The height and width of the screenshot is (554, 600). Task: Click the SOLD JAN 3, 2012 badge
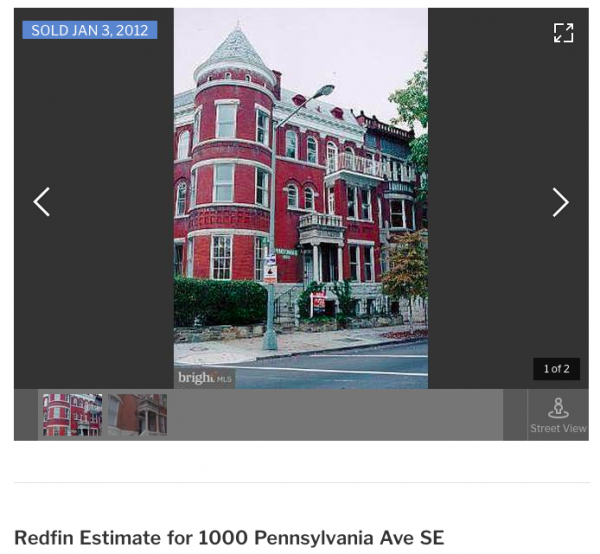(90, 30)
